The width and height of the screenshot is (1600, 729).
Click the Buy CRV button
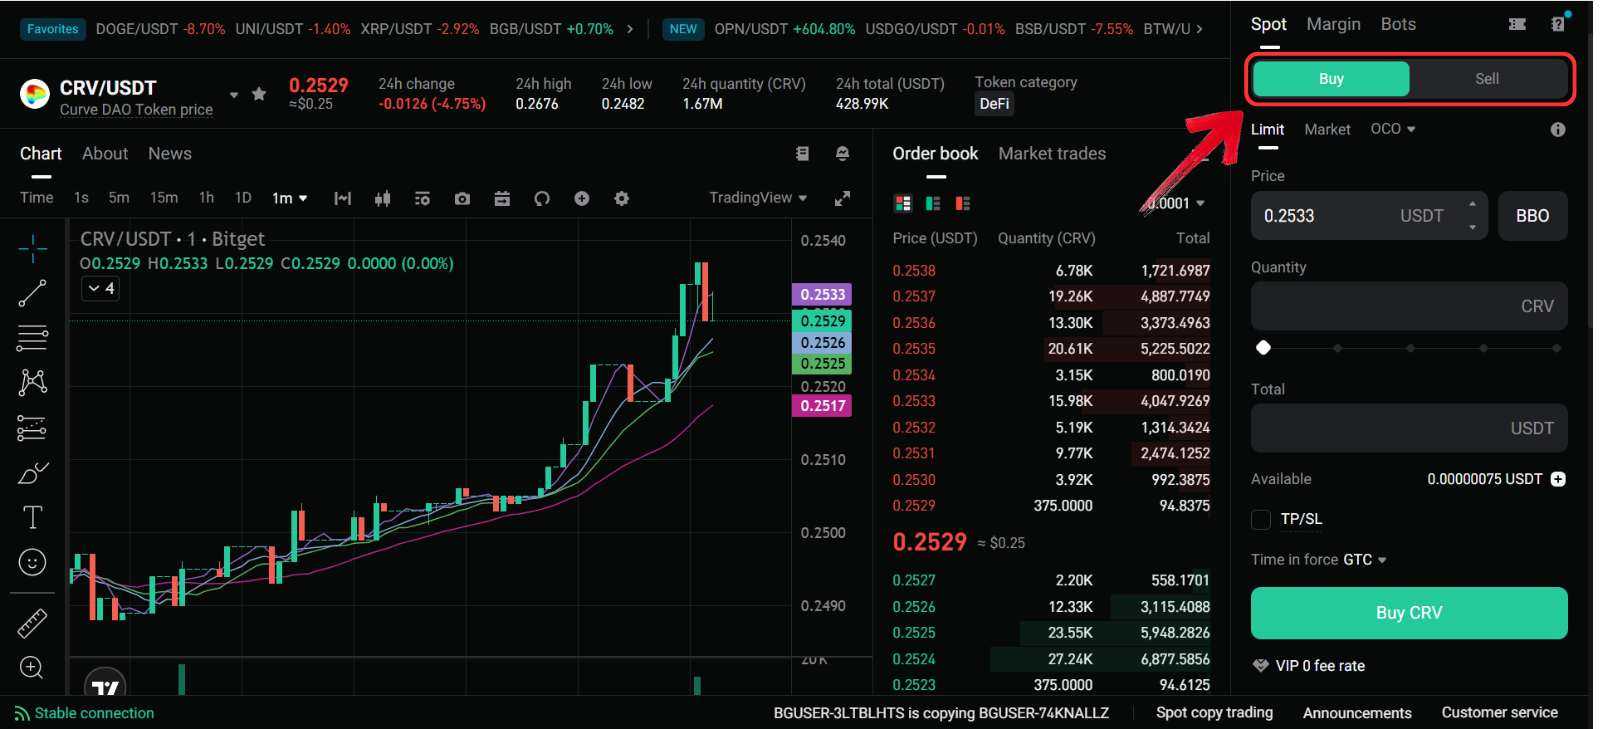point(1409,613)
